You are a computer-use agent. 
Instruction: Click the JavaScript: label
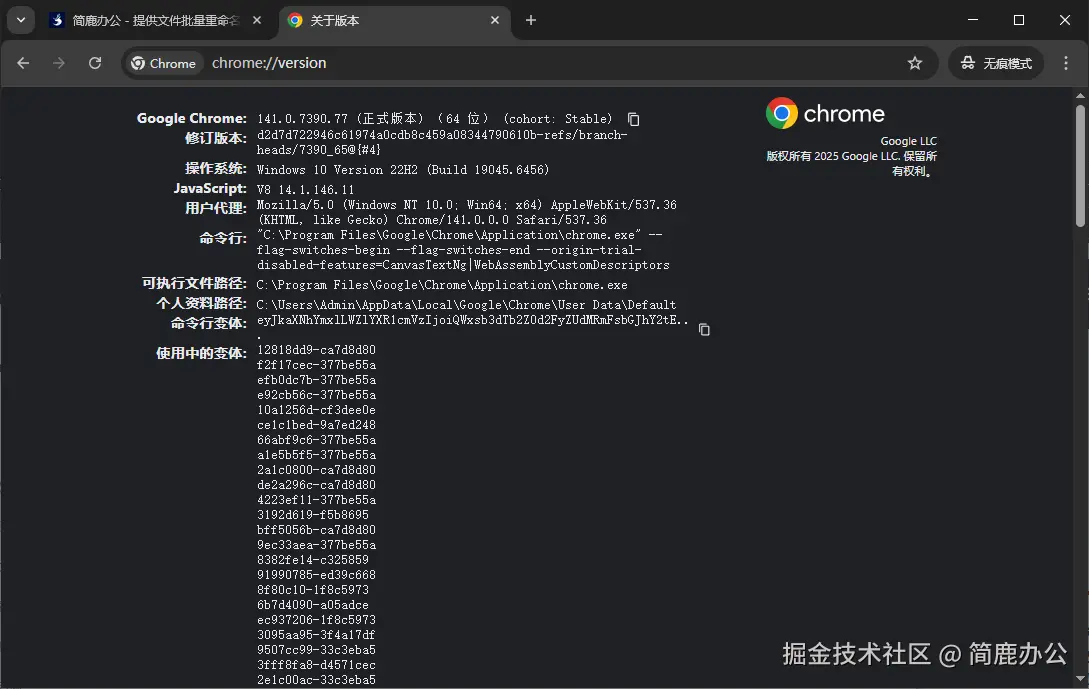tap(210, 189)
